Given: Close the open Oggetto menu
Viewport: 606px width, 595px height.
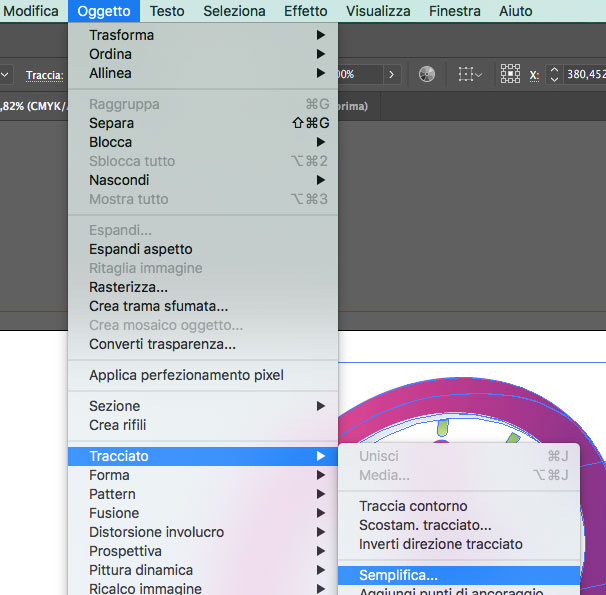Looking at the screenshot, I should [104, 11].
